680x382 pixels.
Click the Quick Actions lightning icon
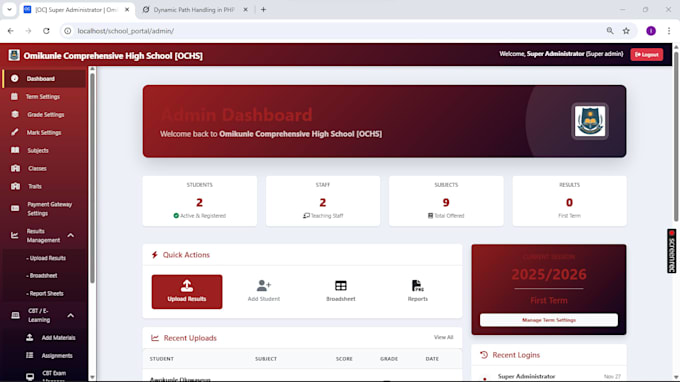click(x=154, y=255)
